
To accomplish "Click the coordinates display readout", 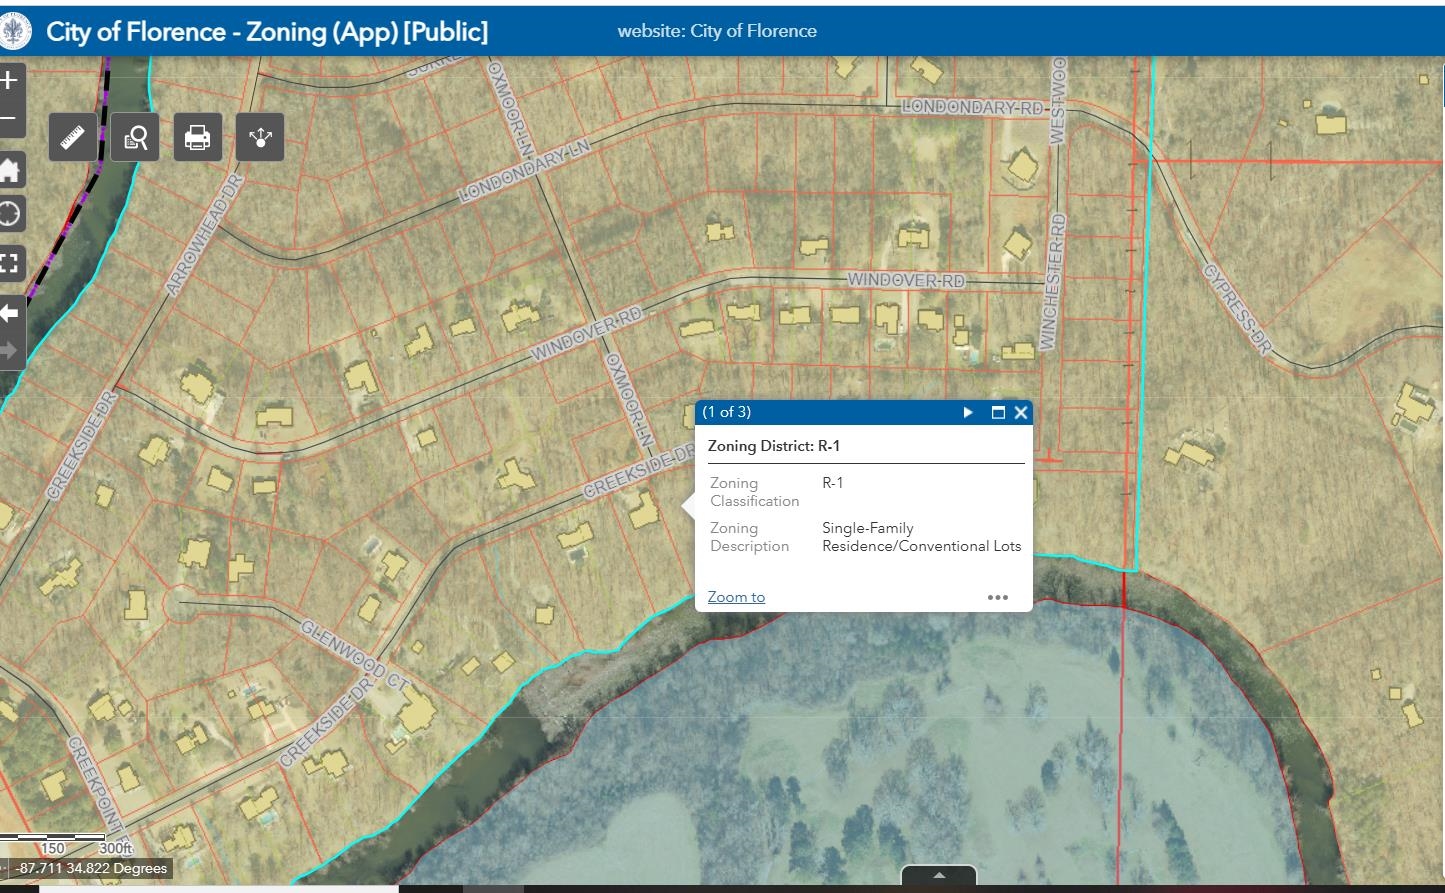I will coord(91,868).
